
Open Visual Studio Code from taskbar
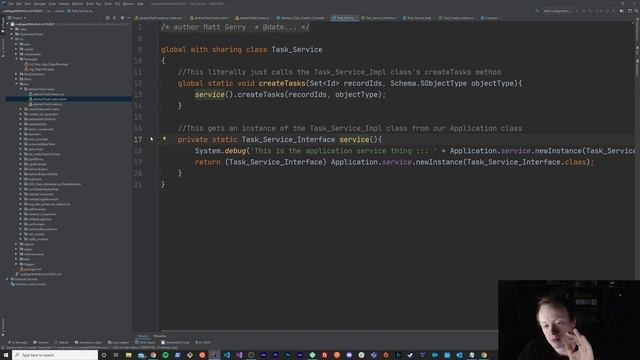[227, 355]
